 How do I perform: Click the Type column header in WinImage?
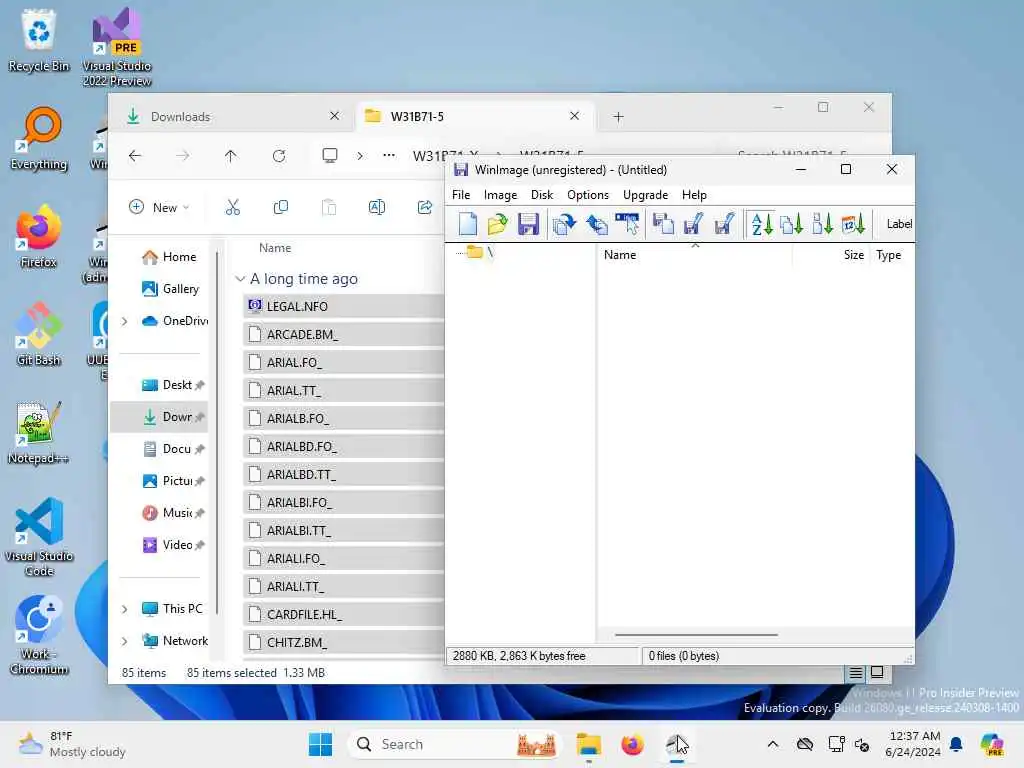click(x=891, y=255)
